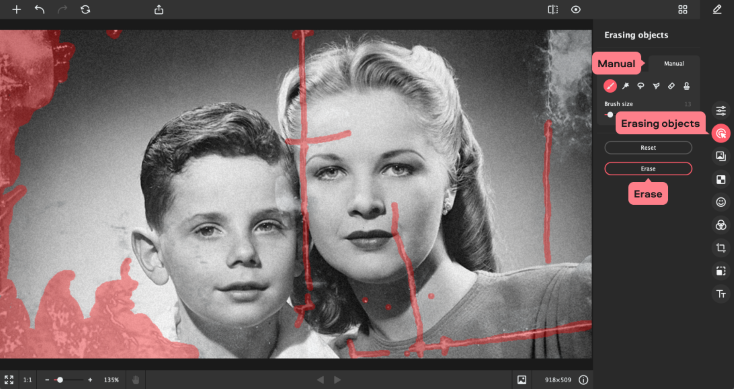Image resolution: width=734 pixels, height=389 pixels.
Task: Select the magic wand tool
Action: coord(625,86)
